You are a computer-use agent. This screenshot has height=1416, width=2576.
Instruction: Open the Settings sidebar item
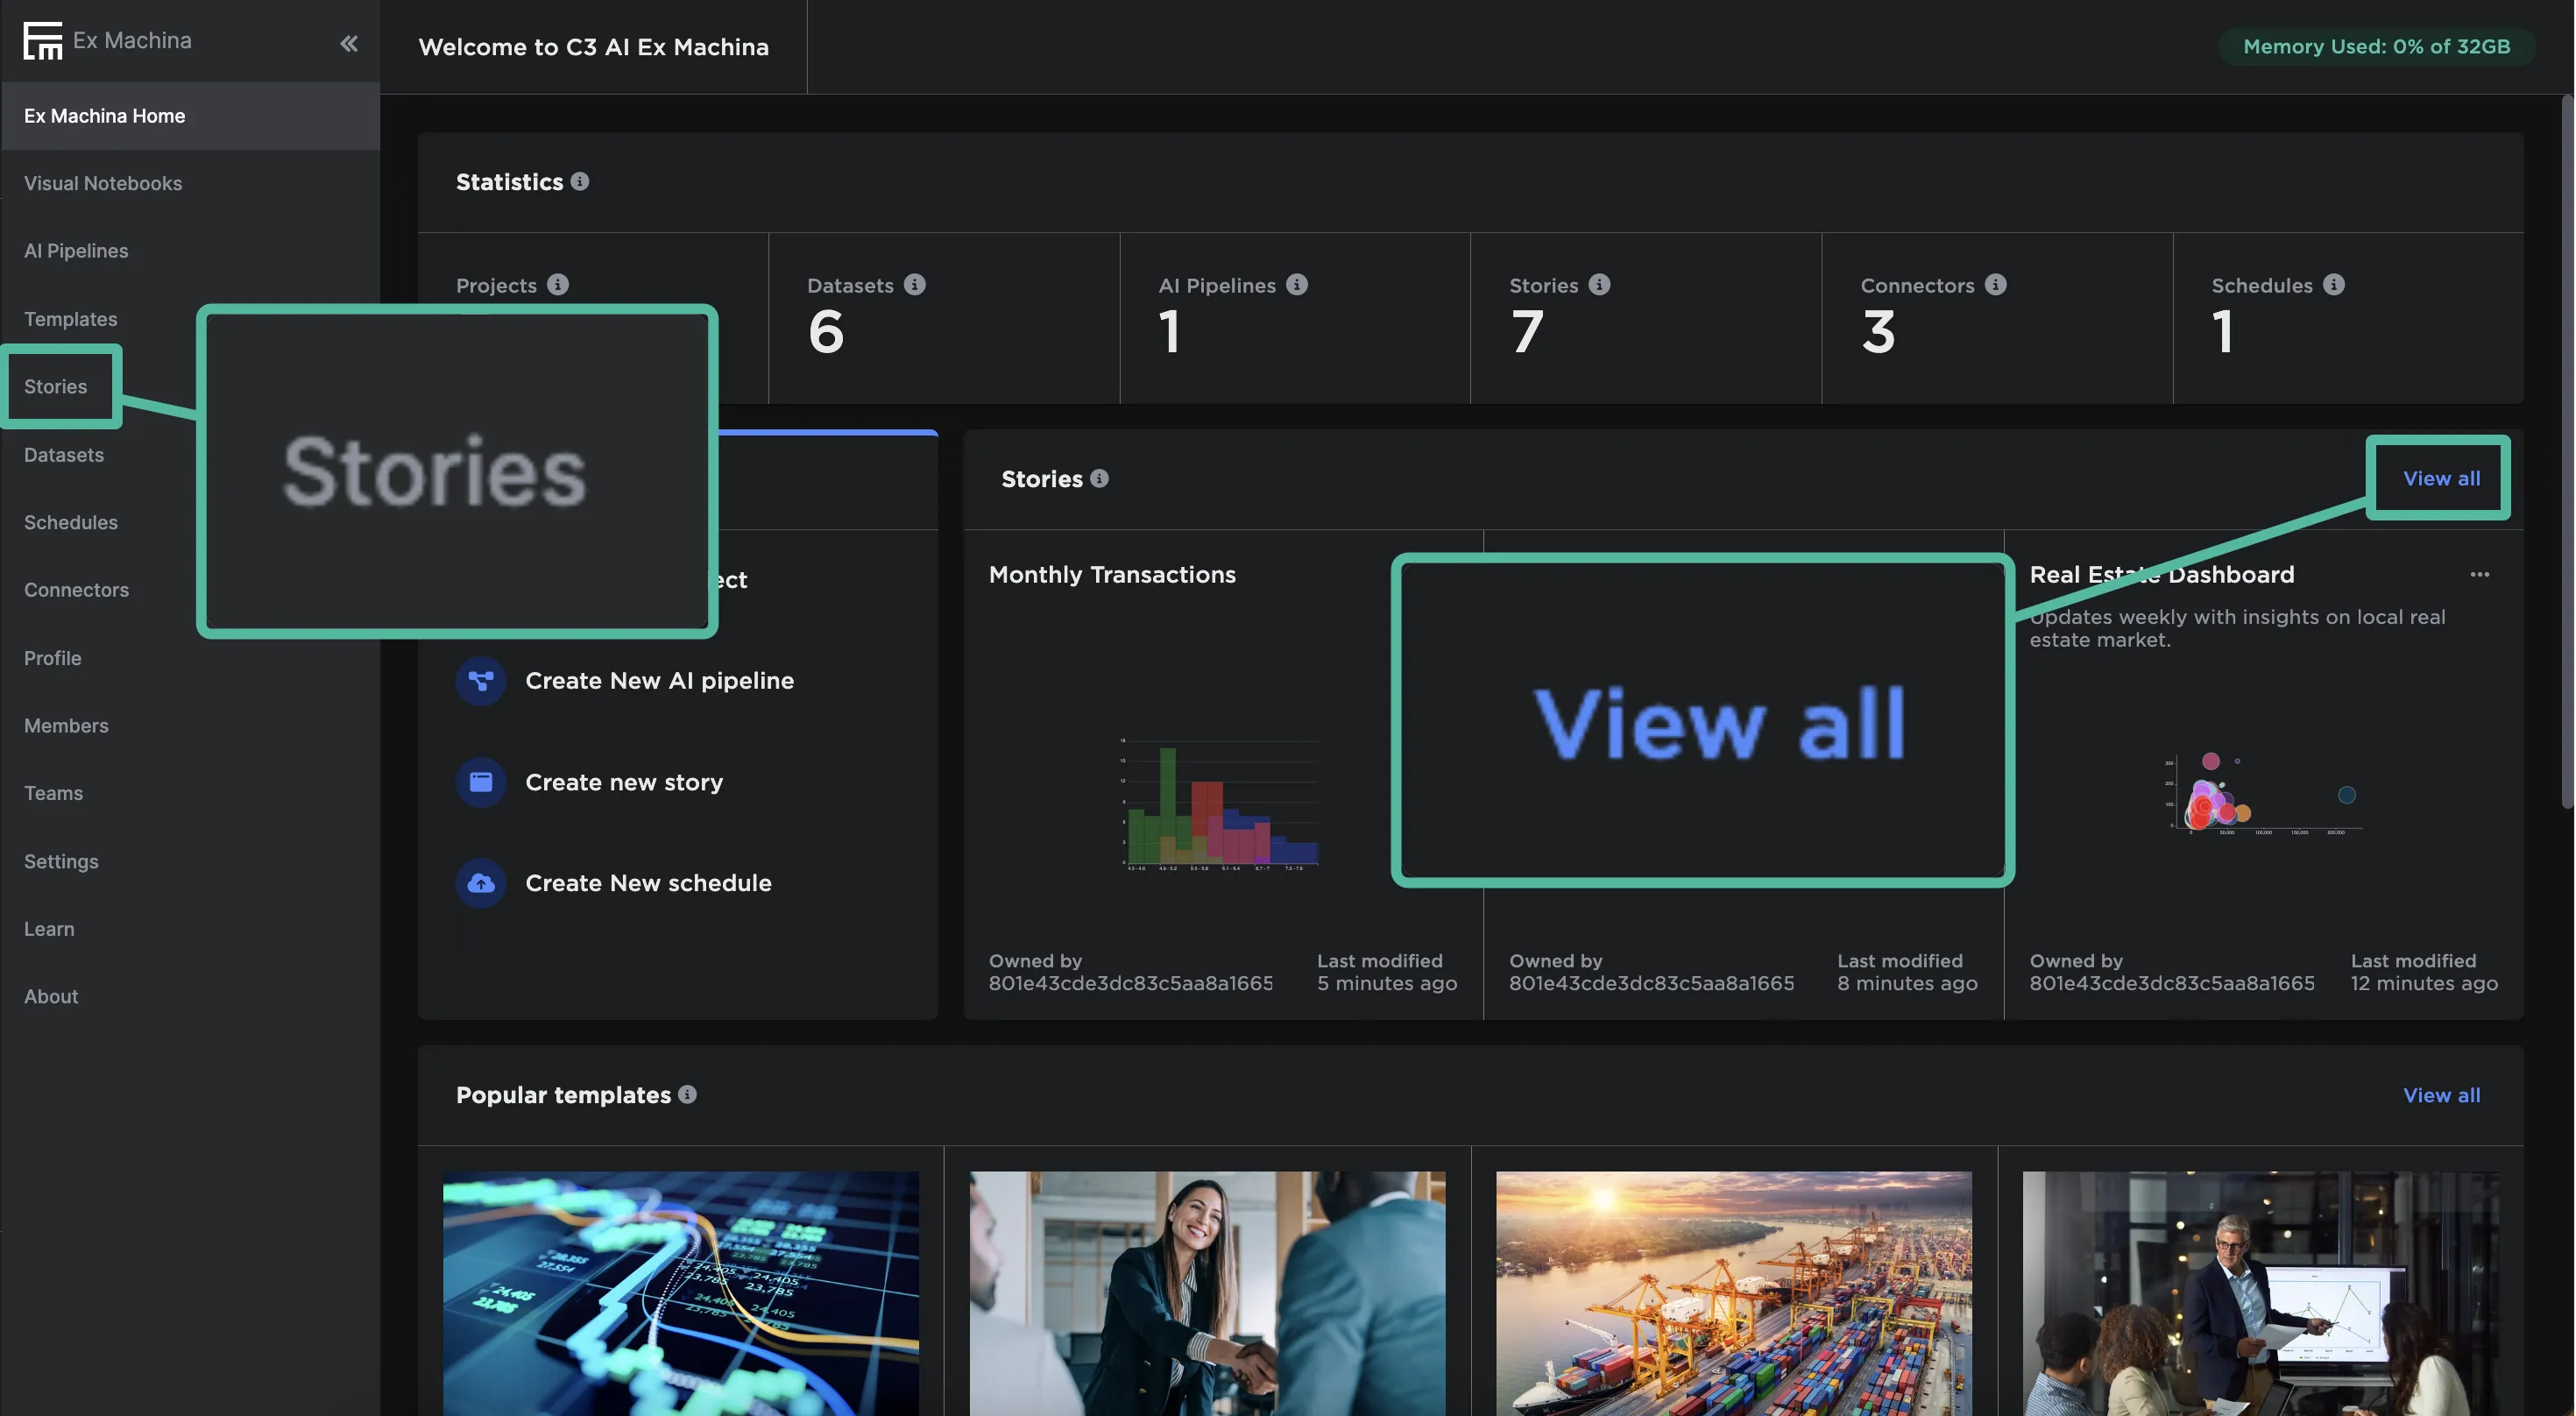click(61, 861)
